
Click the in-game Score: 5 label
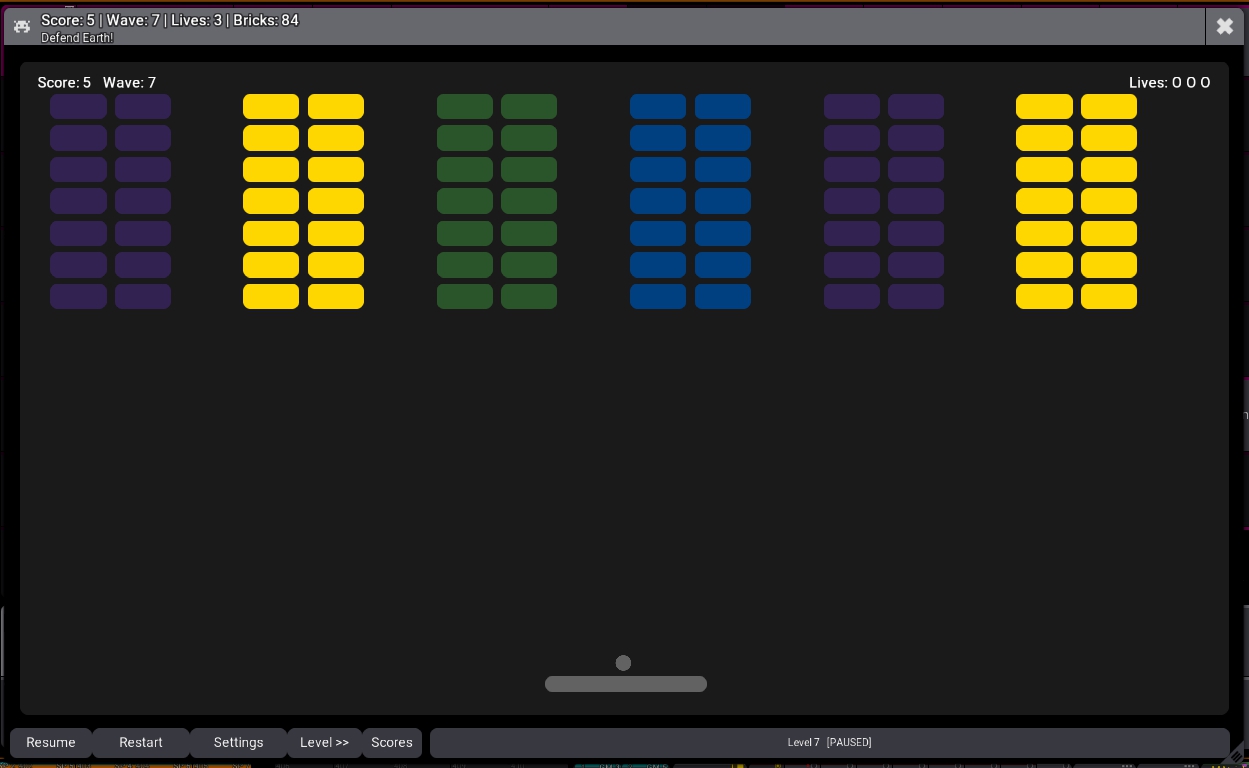tap(64, 83)
